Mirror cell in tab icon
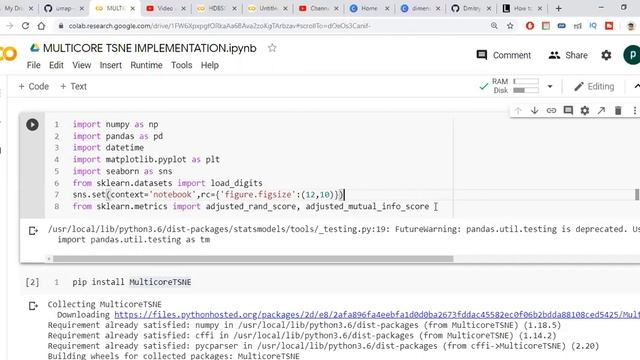Viewport: 640px width, 360px height. pyautogui.click(x=601, y=111)
